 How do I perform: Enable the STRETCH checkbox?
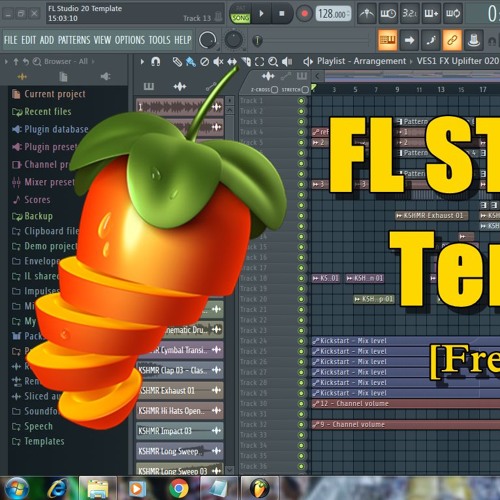(304, 89)
